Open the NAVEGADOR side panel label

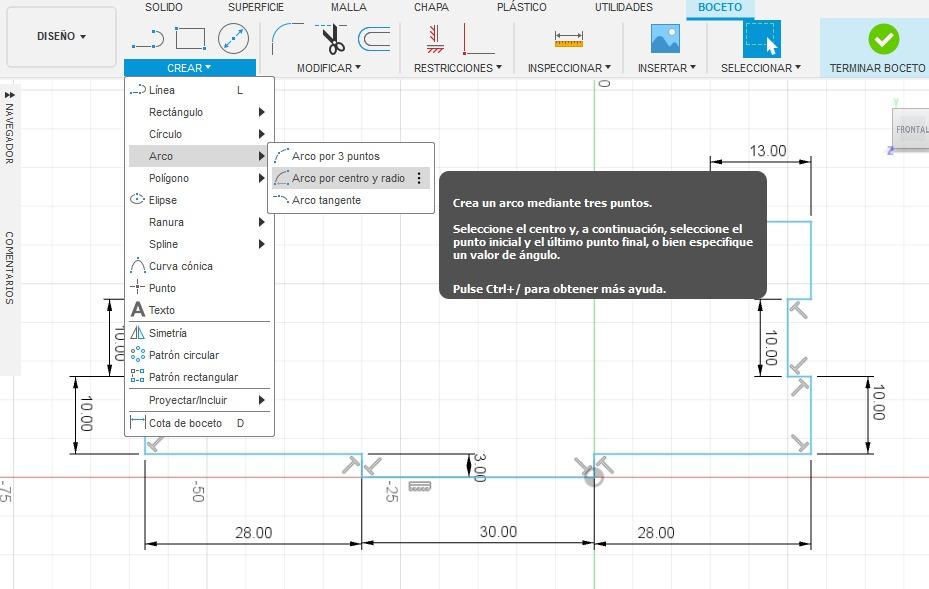[x=9, y=135]
